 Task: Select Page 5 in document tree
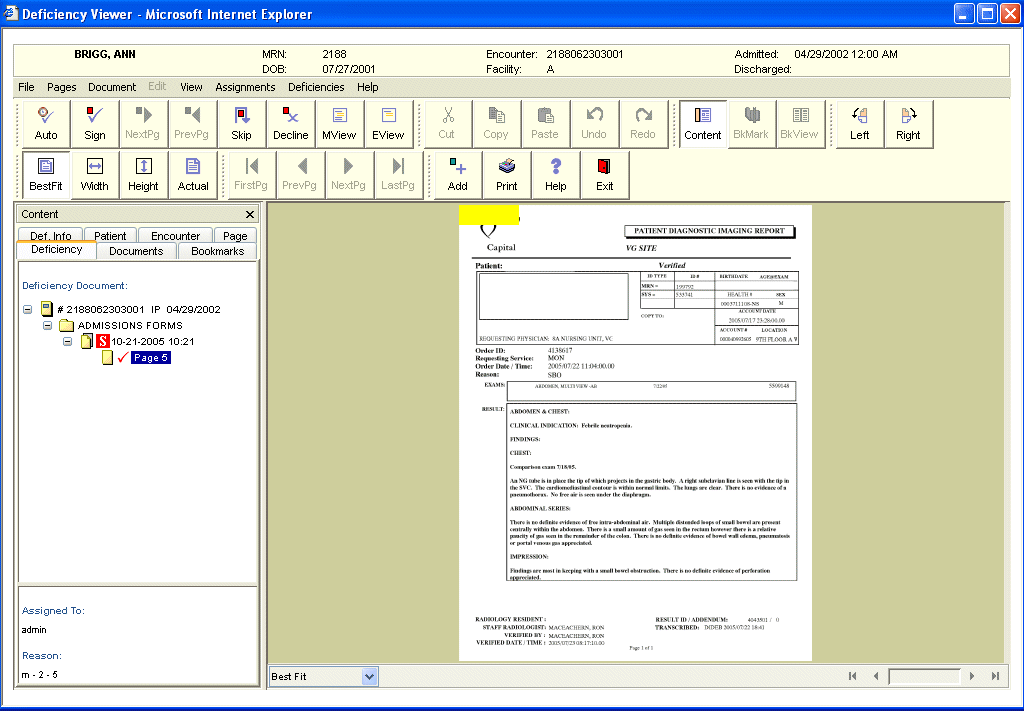151,358
